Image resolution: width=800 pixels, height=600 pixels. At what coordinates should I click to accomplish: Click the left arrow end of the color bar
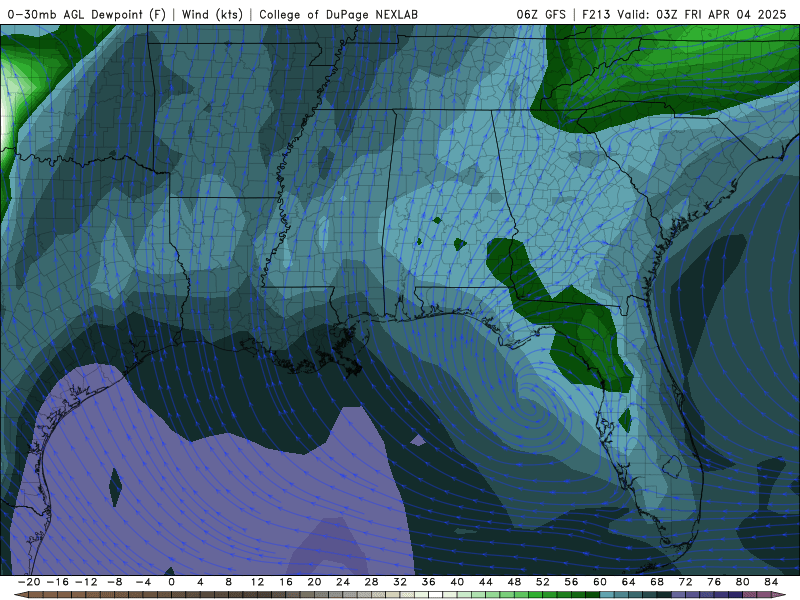point(20,595)
